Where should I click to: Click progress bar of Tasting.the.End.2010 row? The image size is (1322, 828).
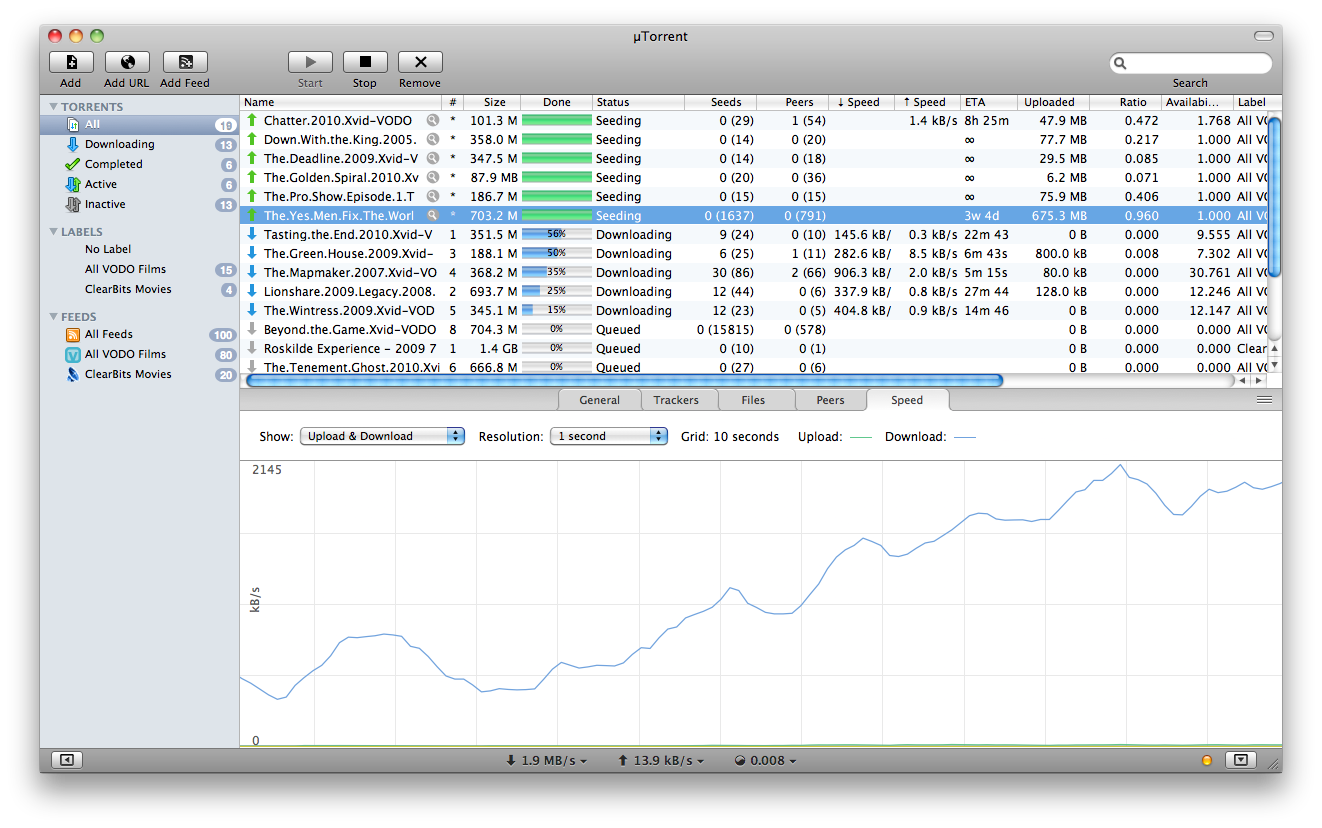coord(557,235)
